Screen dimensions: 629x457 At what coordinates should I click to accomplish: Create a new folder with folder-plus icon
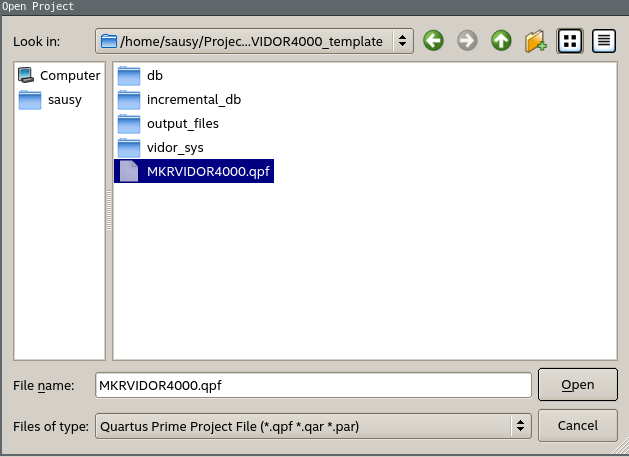(536, 41)
